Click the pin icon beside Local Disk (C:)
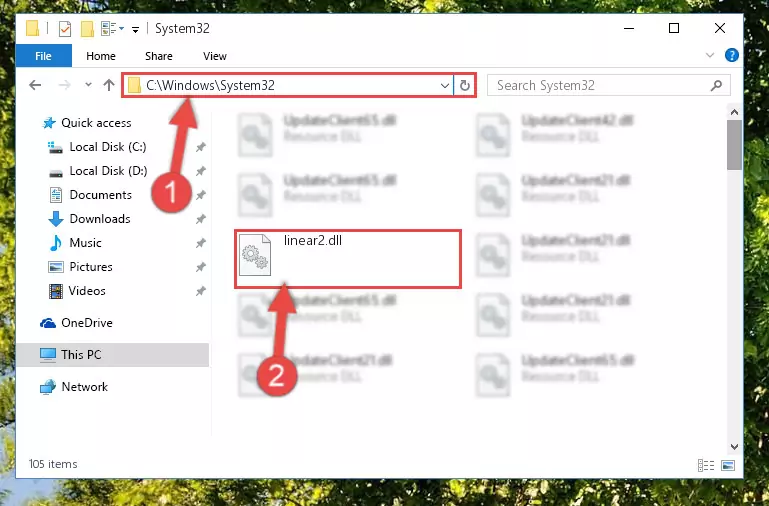The width and height of the screenshot is (769, 506). [201, 147]
